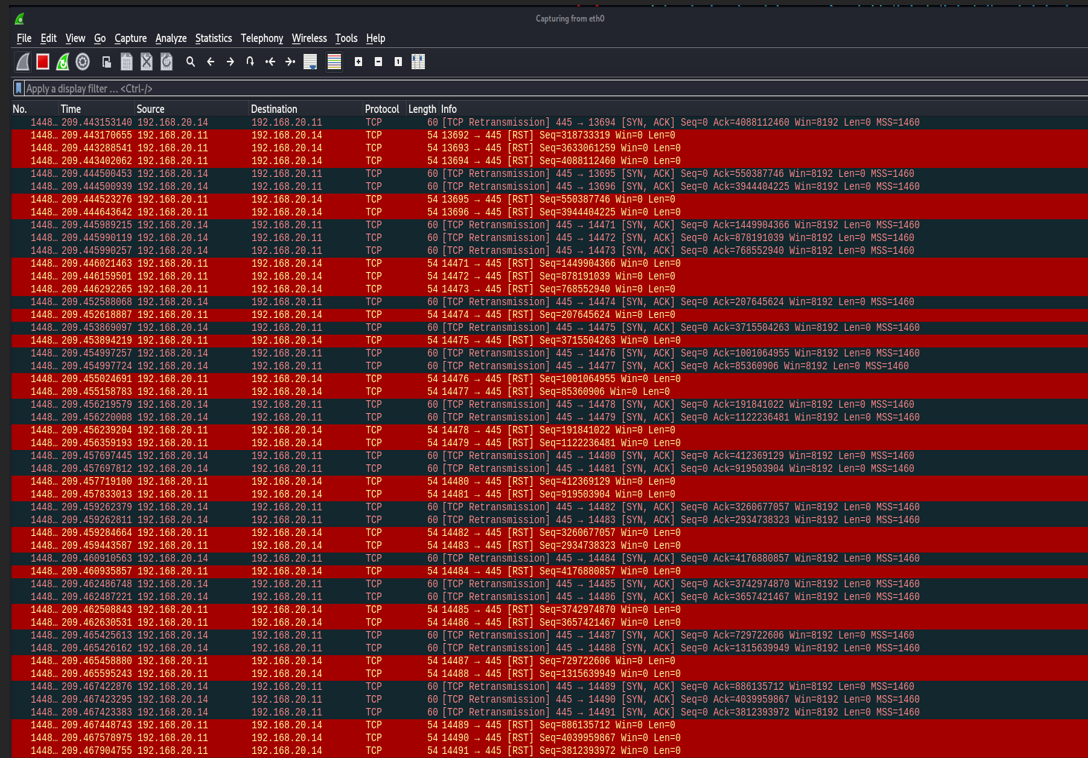Click the Resize columns to content icon

[x=420, y=61]
